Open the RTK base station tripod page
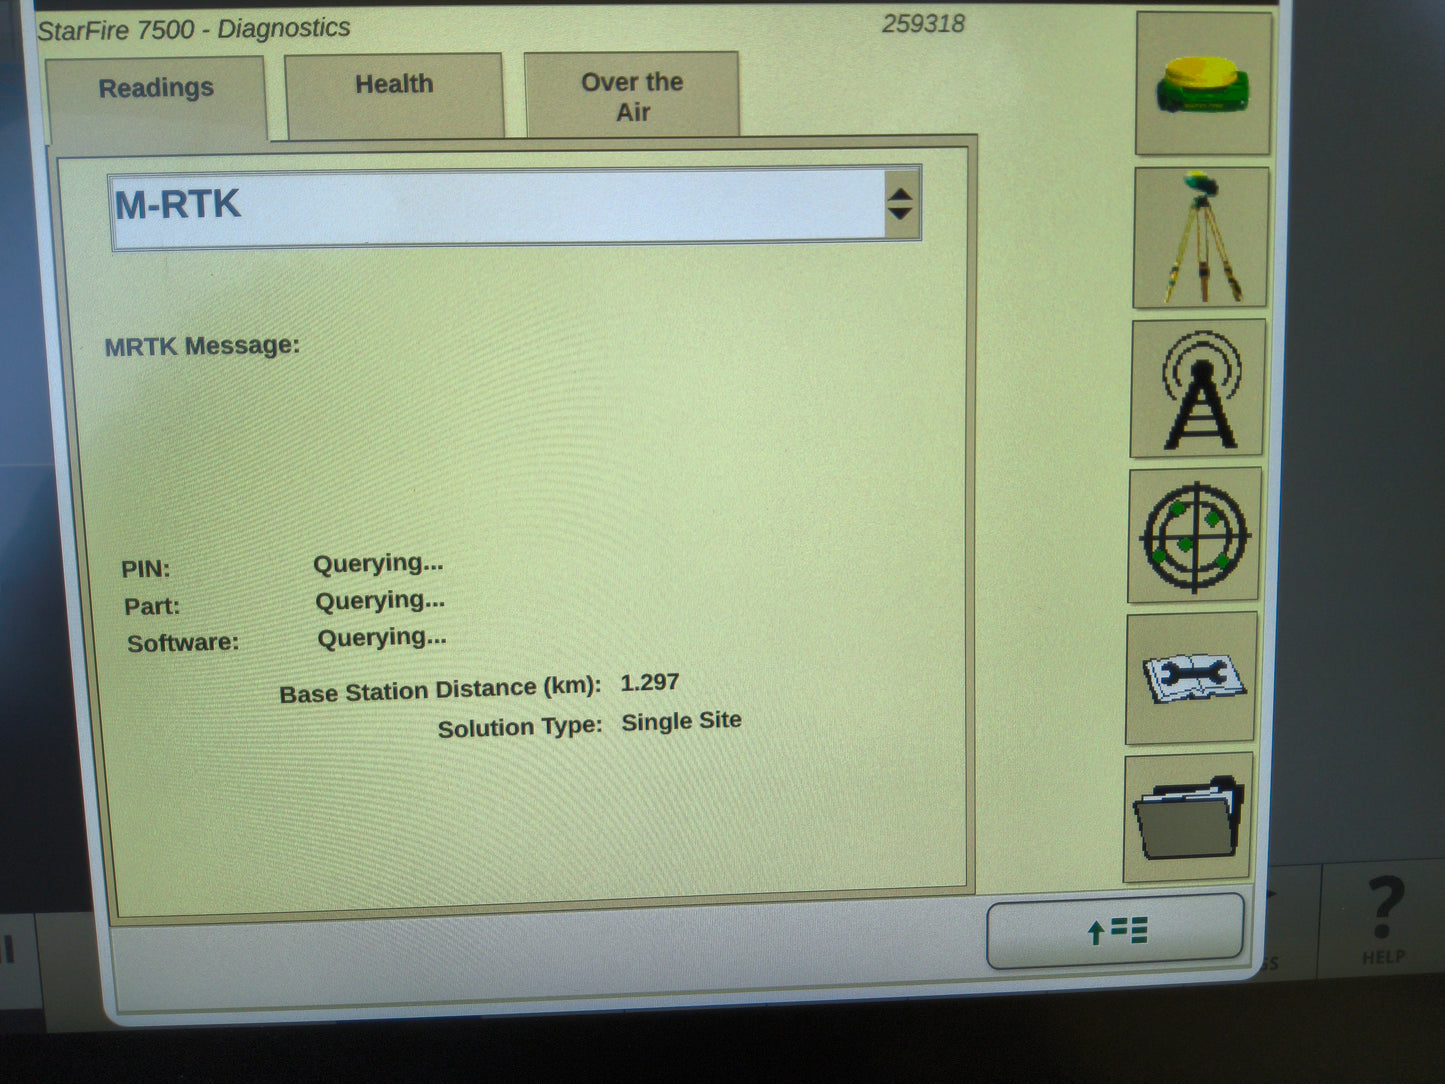The image size is (1445, 1084). pyautogui.click(x=1199, y=237)
